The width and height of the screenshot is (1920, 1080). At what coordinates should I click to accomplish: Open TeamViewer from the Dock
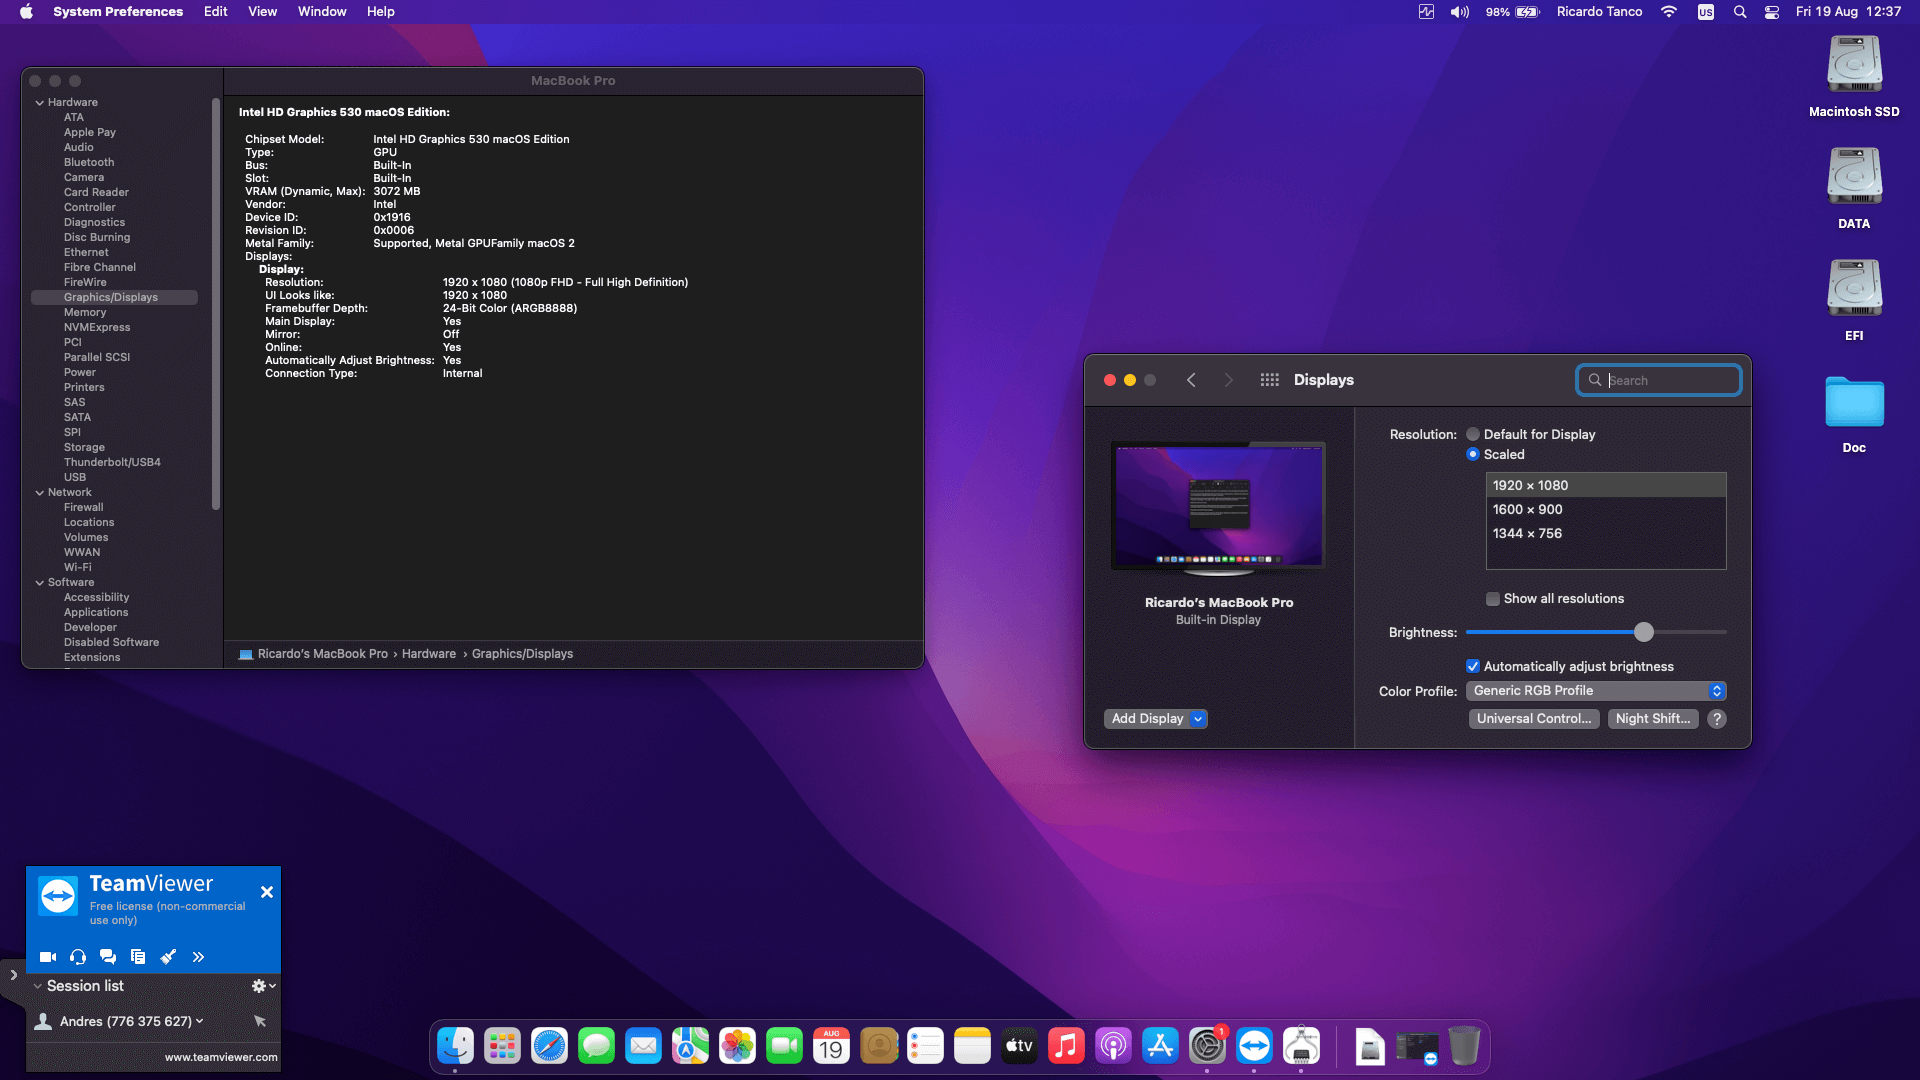(1255, 1046)
